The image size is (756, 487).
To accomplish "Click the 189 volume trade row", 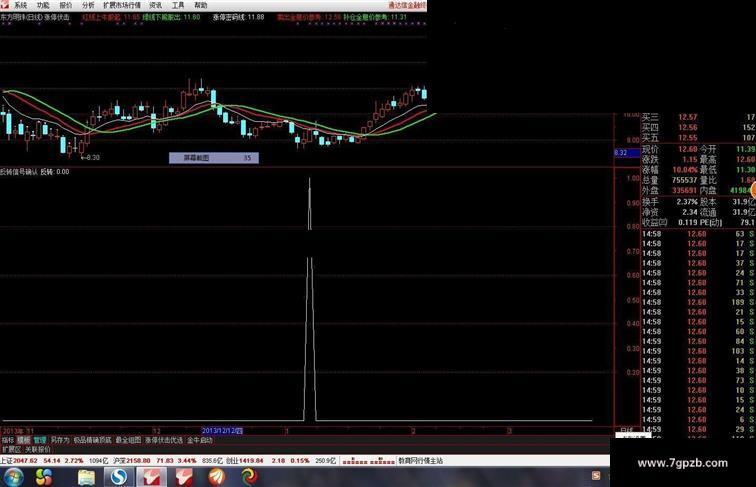I will (x=698, y=302).
